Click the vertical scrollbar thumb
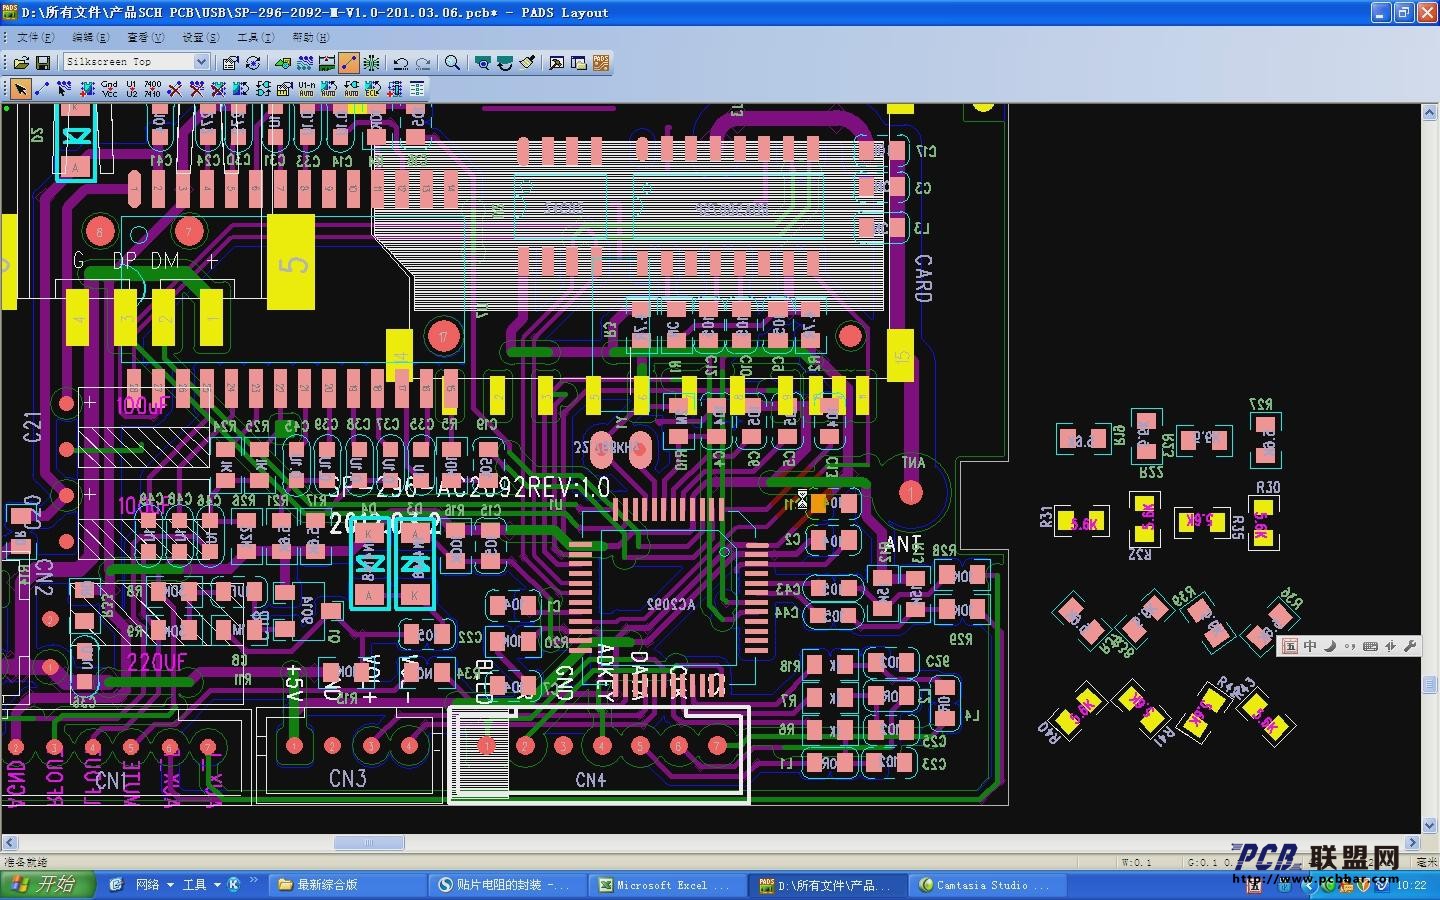This screenshot has height=900, width=1440. point(1431,684)
